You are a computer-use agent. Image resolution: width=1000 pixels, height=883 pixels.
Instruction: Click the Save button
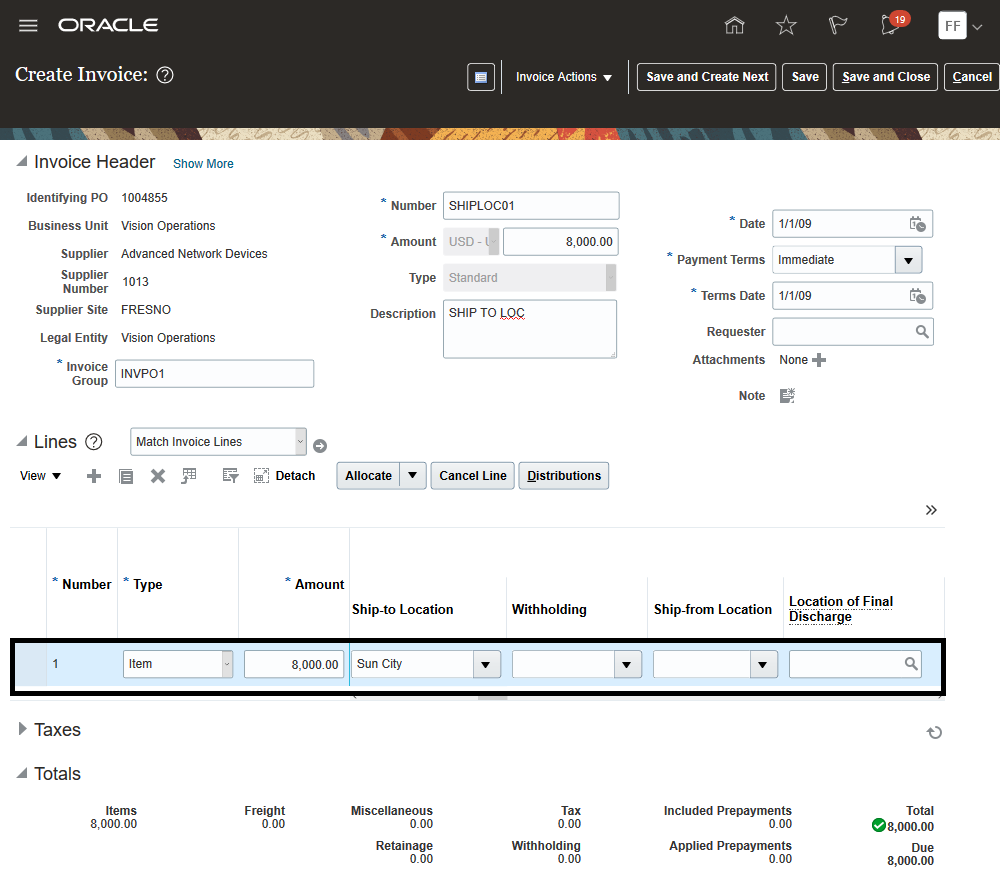[x=805, y=77]
